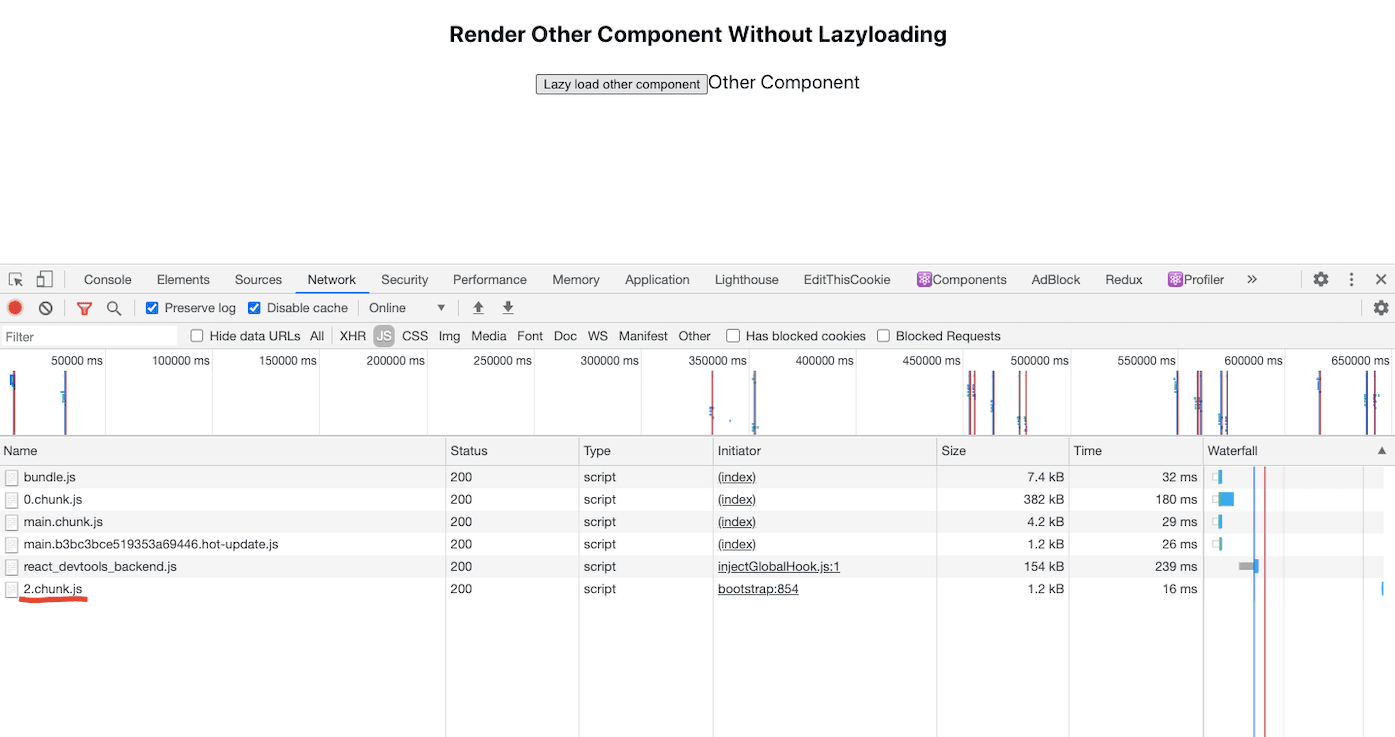Clear the network log
1395x737 pixels.
[45, 308]
